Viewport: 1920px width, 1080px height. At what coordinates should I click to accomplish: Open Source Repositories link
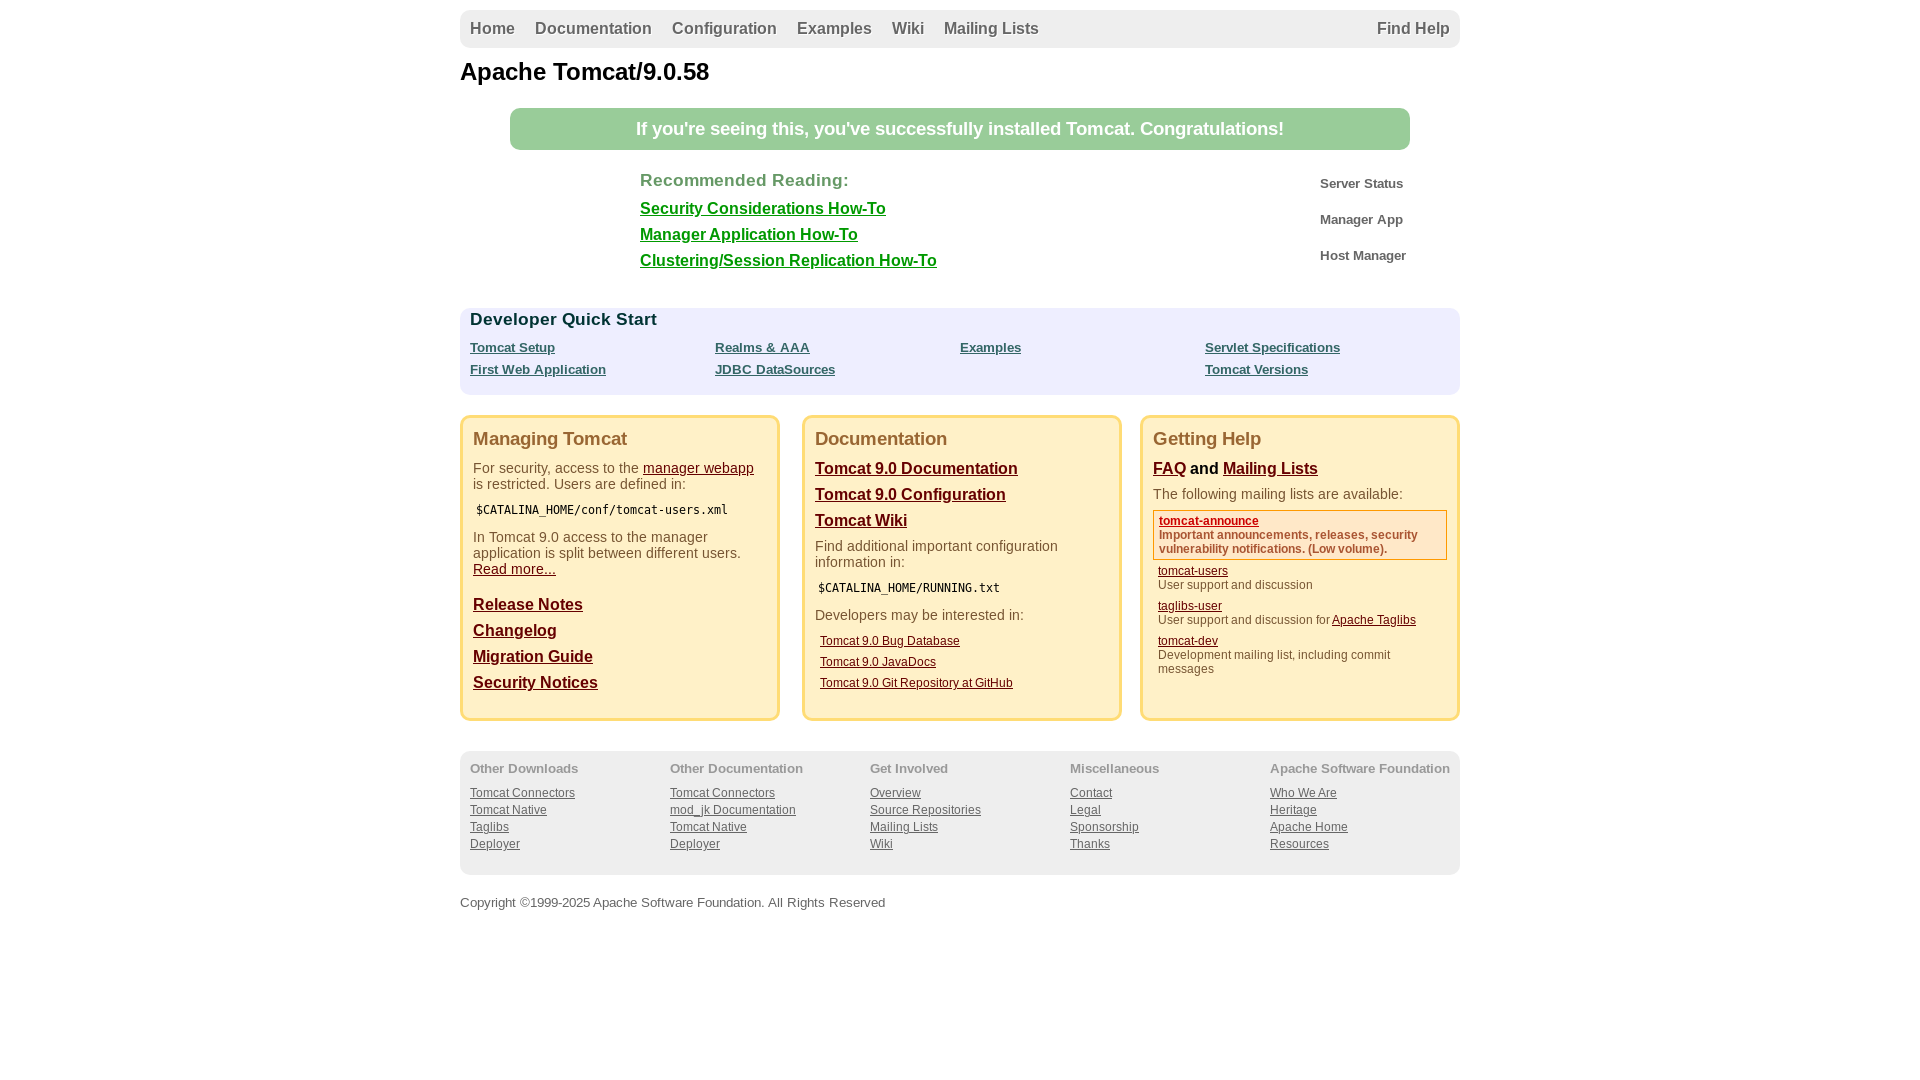point(925,810)
